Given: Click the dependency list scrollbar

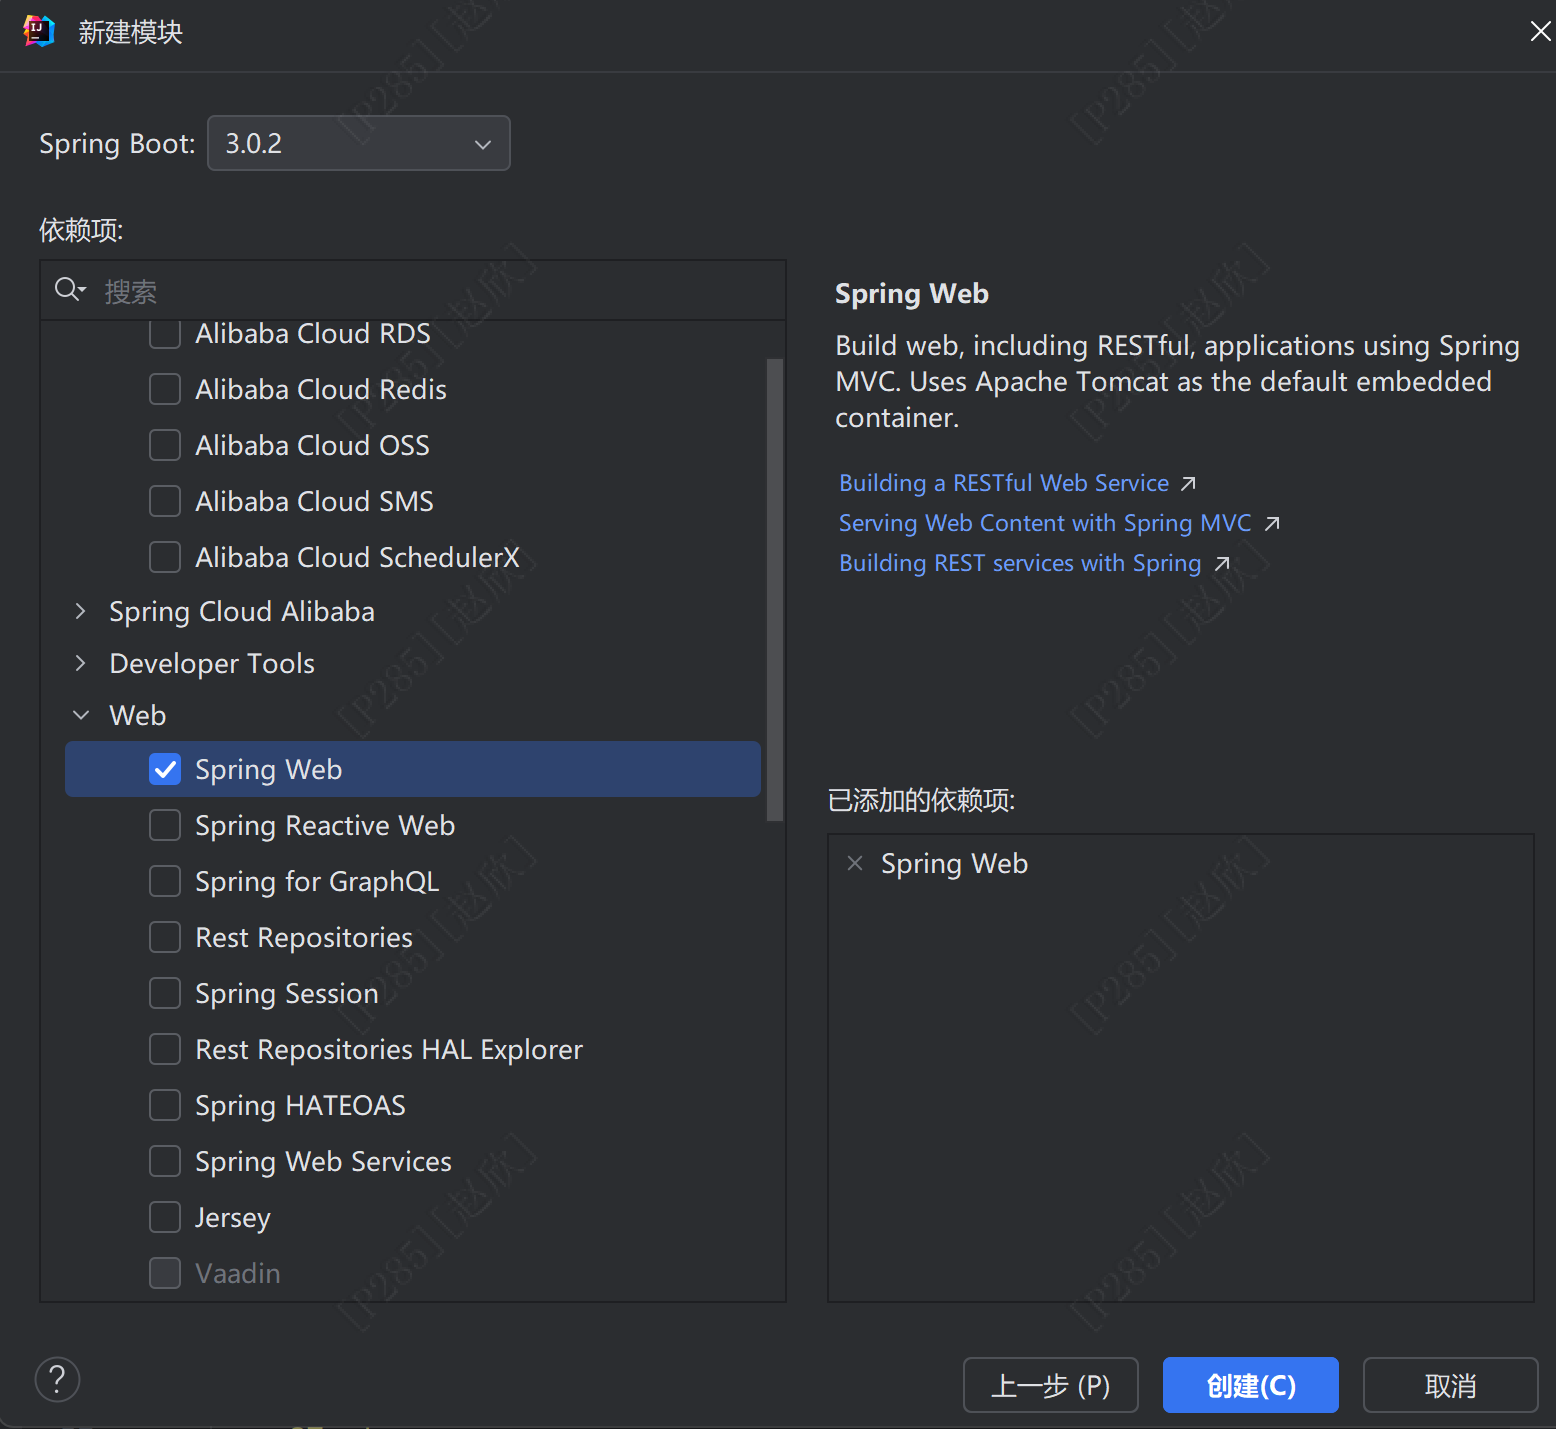Looking at the screenshot, I should (774, 590).
